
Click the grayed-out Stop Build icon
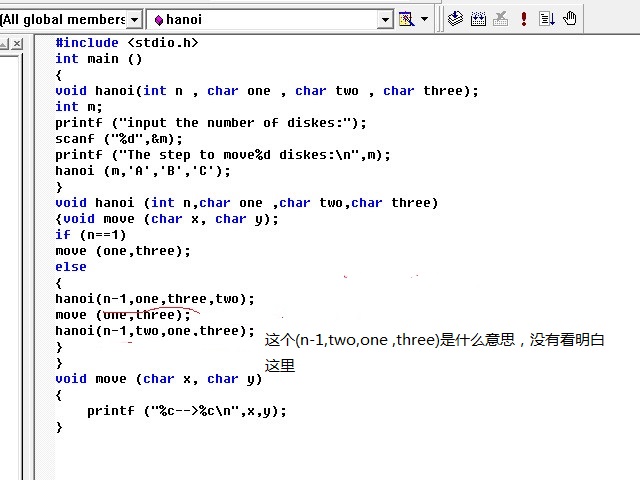point(501,19)
